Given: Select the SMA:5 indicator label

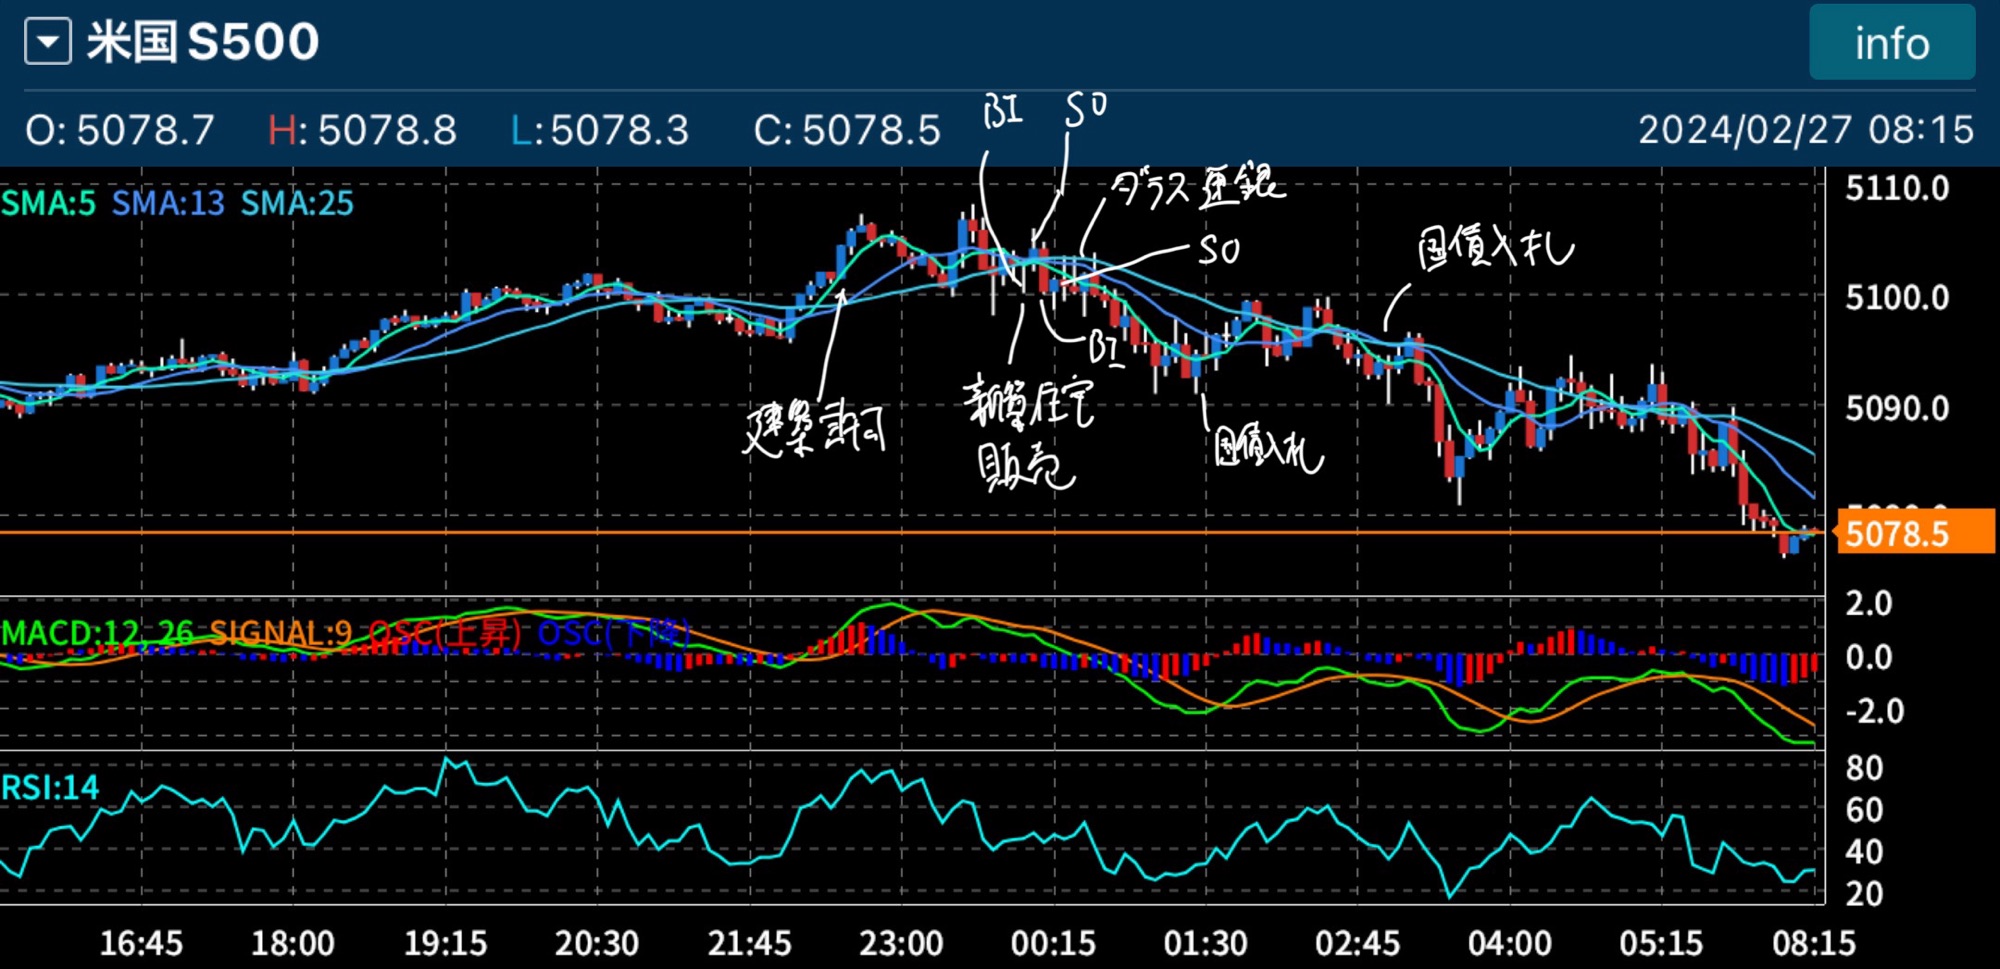Looking at the screenshot, I should 48,203.
